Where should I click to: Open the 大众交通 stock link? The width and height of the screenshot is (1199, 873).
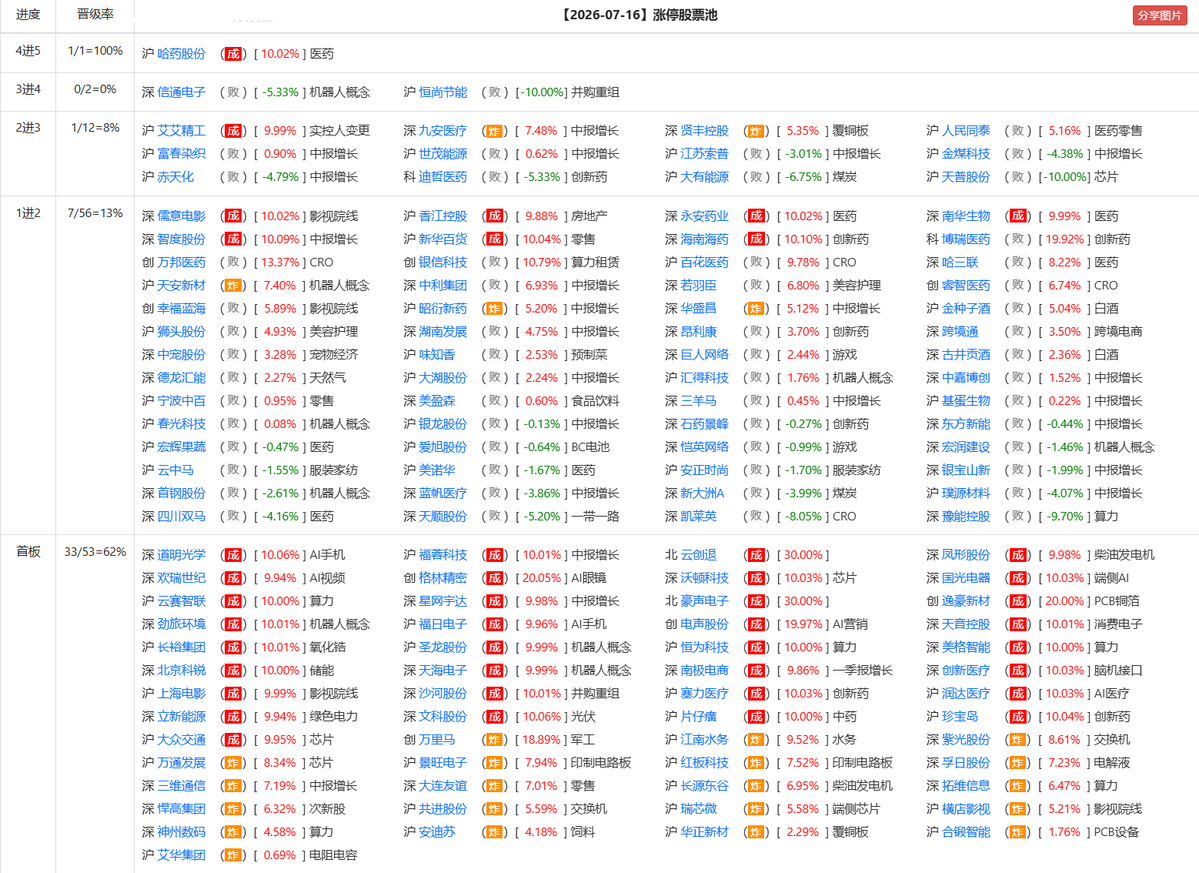(181, 739)
